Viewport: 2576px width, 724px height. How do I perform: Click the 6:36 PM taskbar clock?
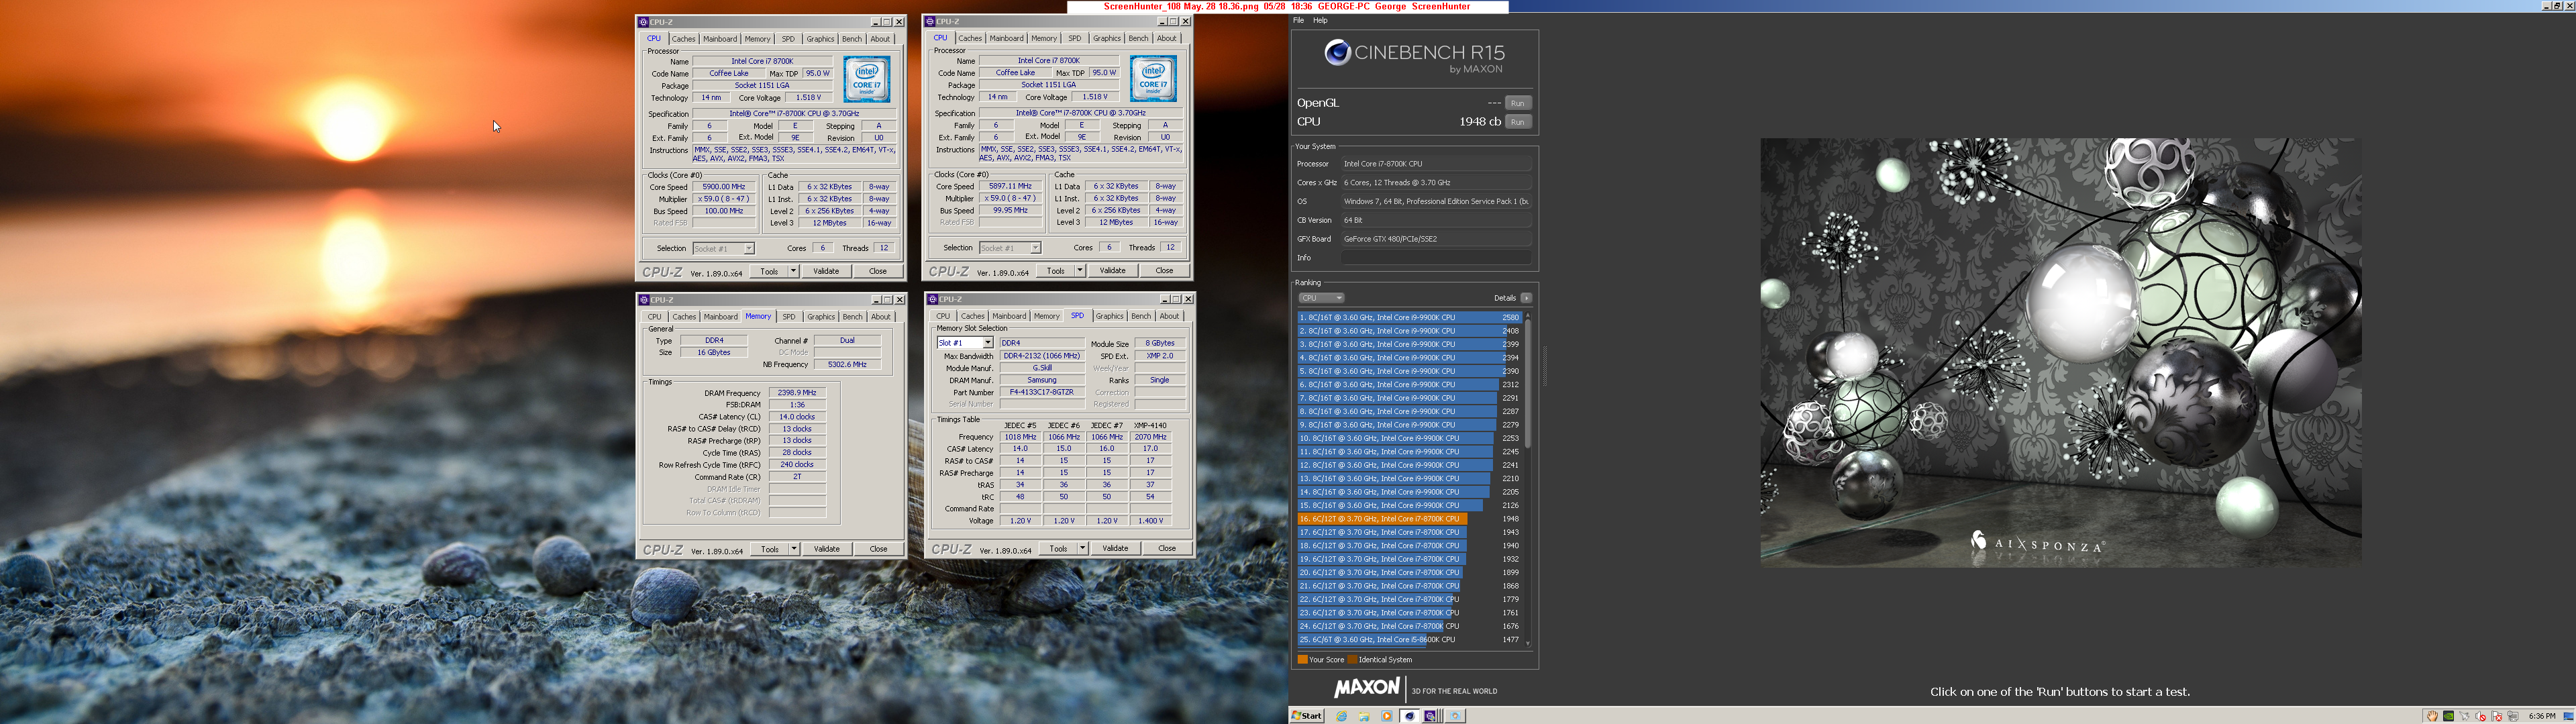[2541, 716]
